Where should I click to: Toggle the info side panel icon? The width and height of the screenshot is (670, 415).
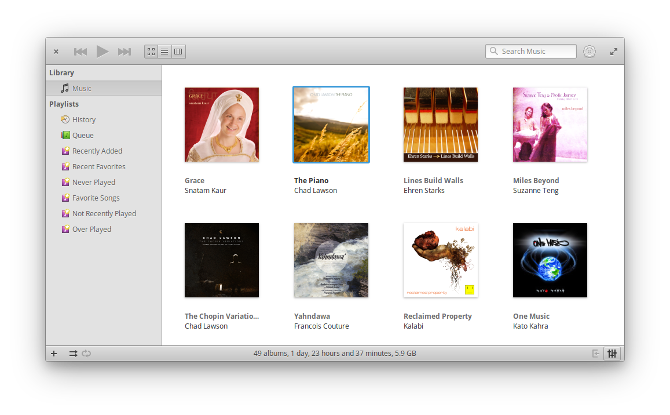(595, 353)
